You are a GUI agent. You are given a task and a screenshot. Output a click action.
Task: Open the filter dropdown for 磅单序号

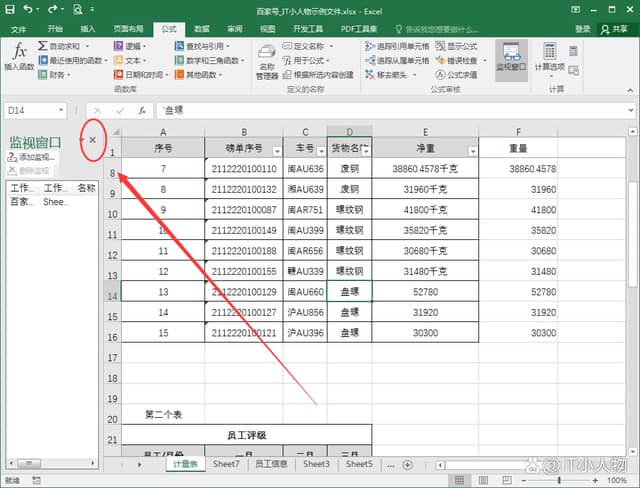point(277,151)
